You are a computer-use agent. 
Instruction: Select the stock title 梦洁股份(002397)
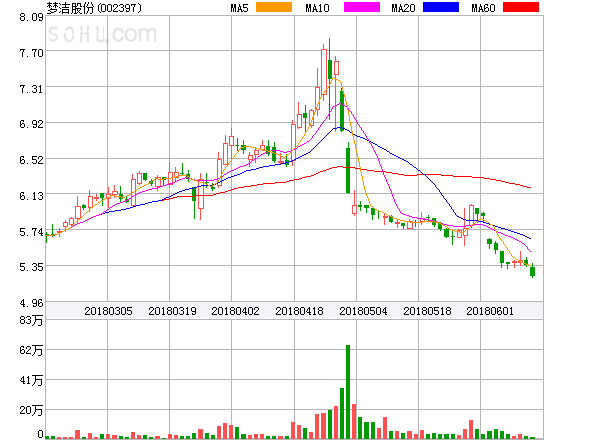pyautogui.click(x=94, y=8)
